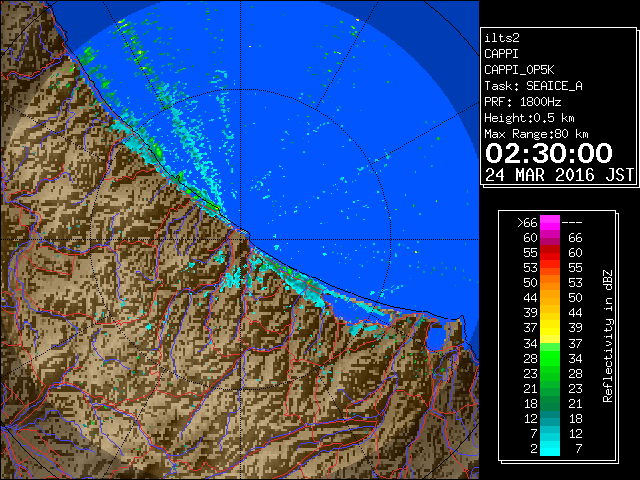This screenshot has height=480, width=640.
Task: Select the "Max Range:80 km" text
Action: tap(536, 134)
